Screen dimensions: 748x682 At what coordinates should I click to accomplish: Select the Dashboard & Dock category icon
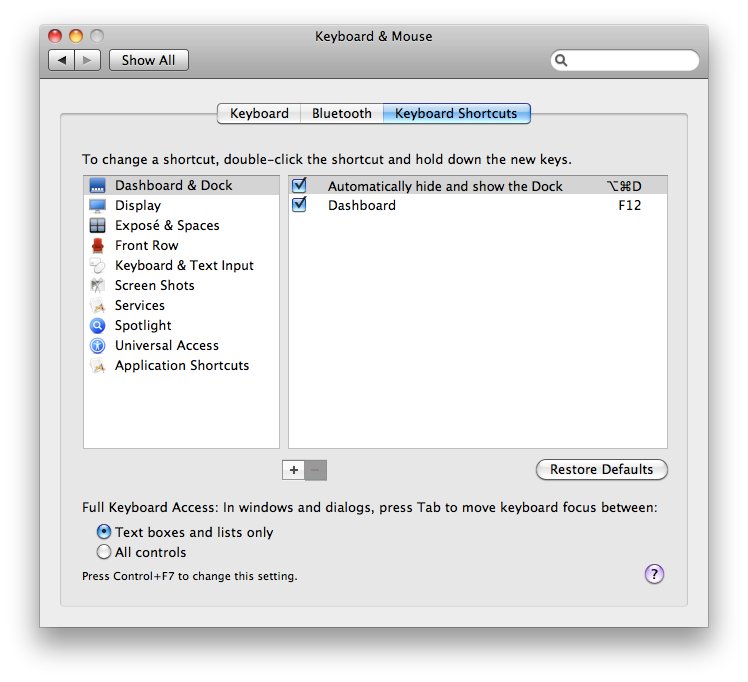[97, 186]
